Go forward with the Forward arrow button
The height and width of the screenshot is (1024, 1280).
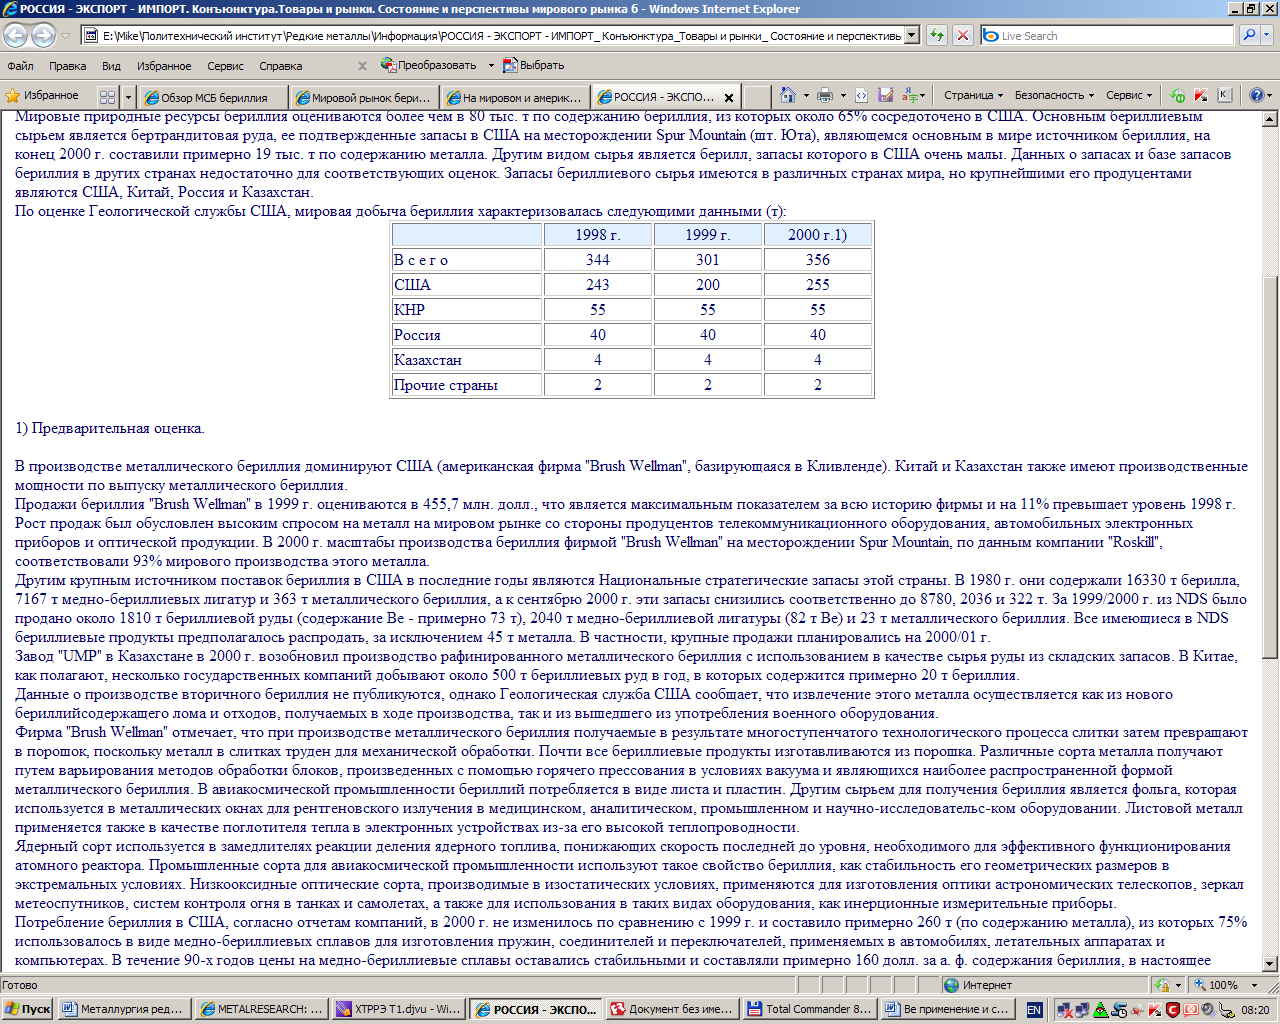[x=43, y=36]
